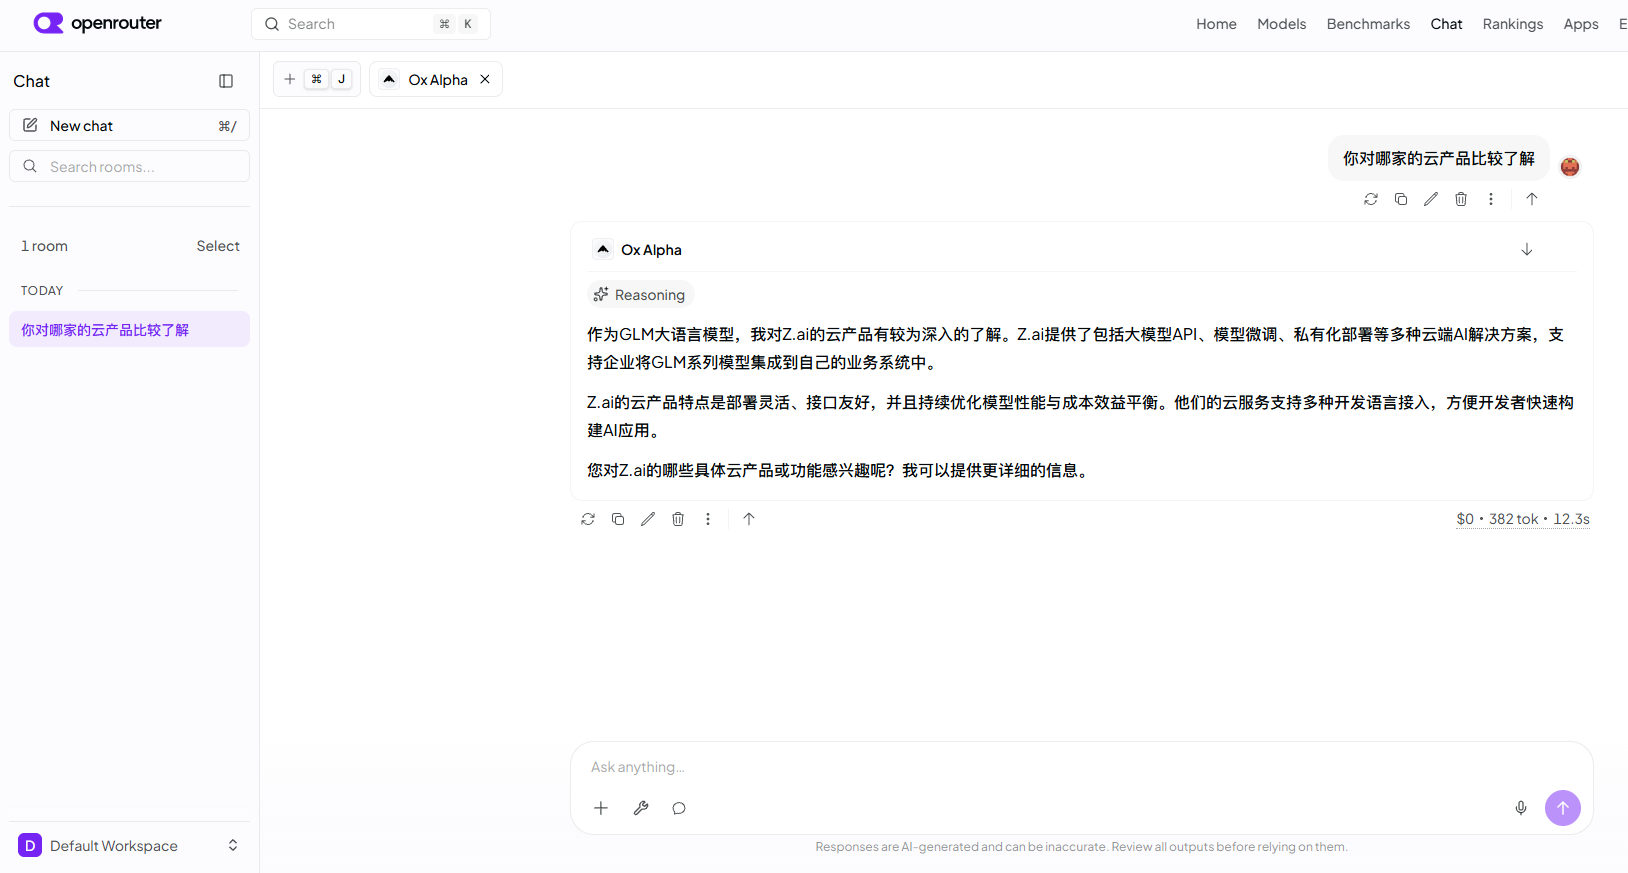Click Select next to 1 room
The width and height of the screenshot is (1628, 873).
tap(218, 246)
